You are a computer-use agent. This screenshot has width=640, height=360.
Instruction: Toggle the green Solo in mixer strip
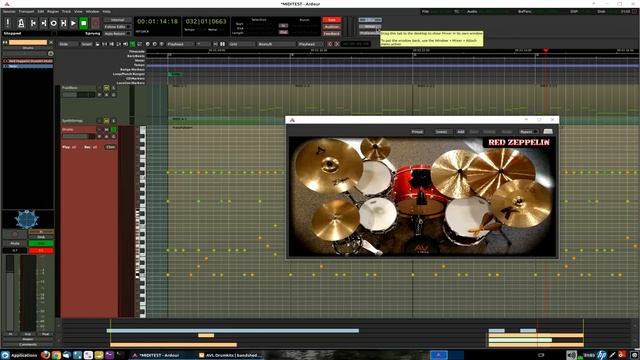pos(41,243)
